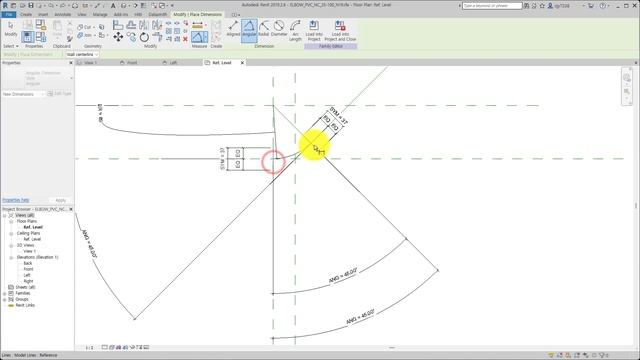The width and height of the screenshot is (640, 360).
Task: Open the New Dimensions dropdown
Action: click(23, 94)
